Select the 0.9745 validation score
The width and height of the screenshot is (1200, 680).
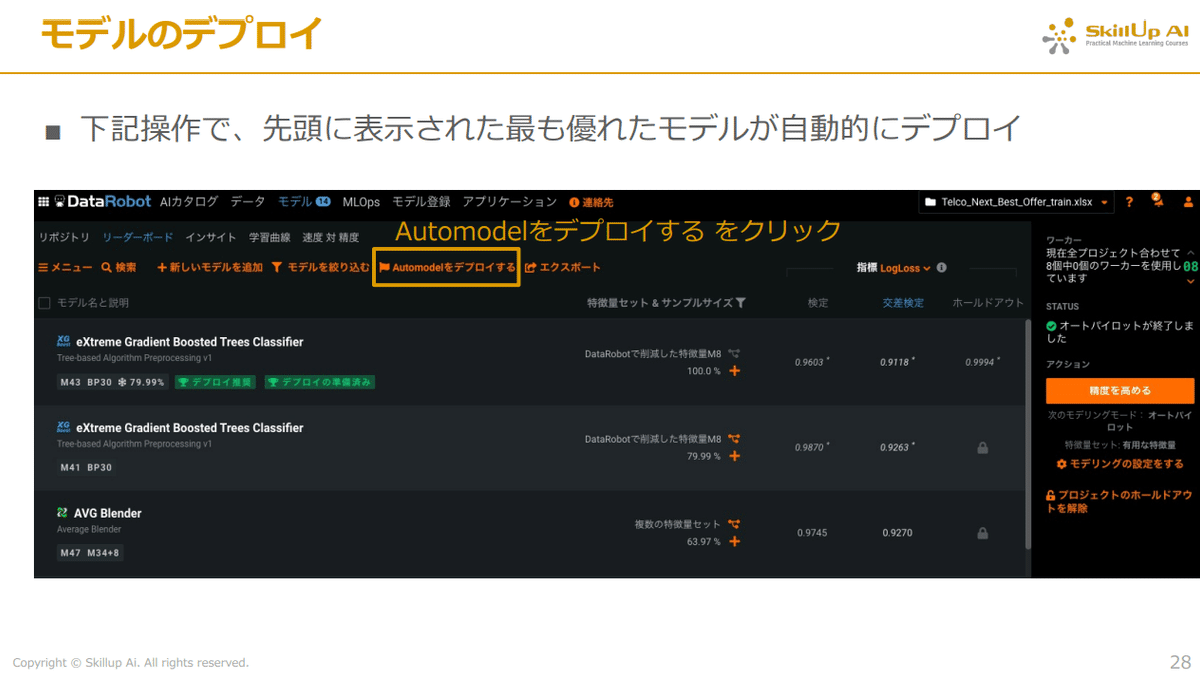coord(812,533)
